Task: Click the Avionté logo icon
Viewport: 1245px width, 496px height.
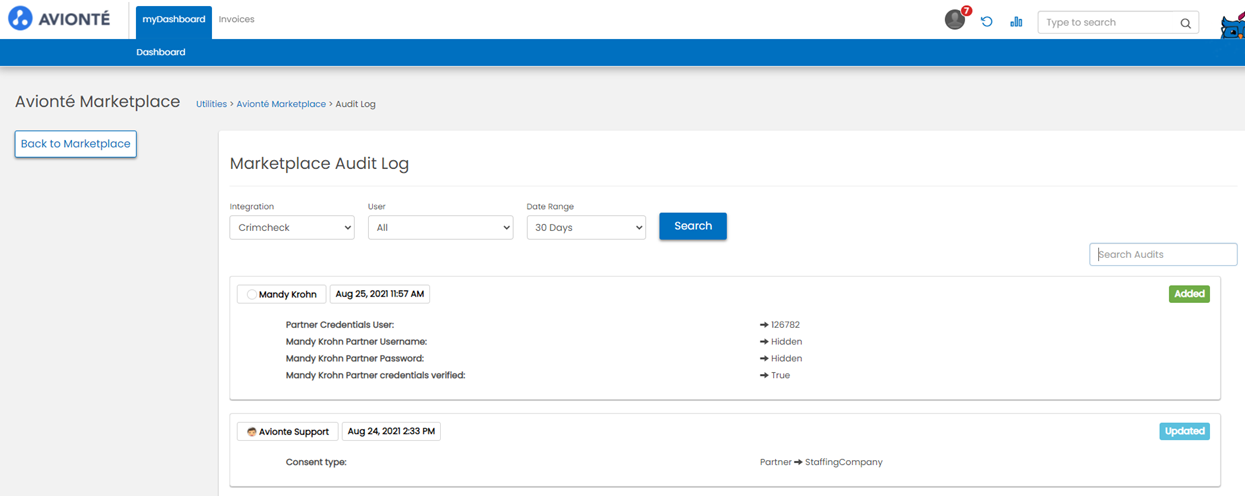Action: coord(21,19)
